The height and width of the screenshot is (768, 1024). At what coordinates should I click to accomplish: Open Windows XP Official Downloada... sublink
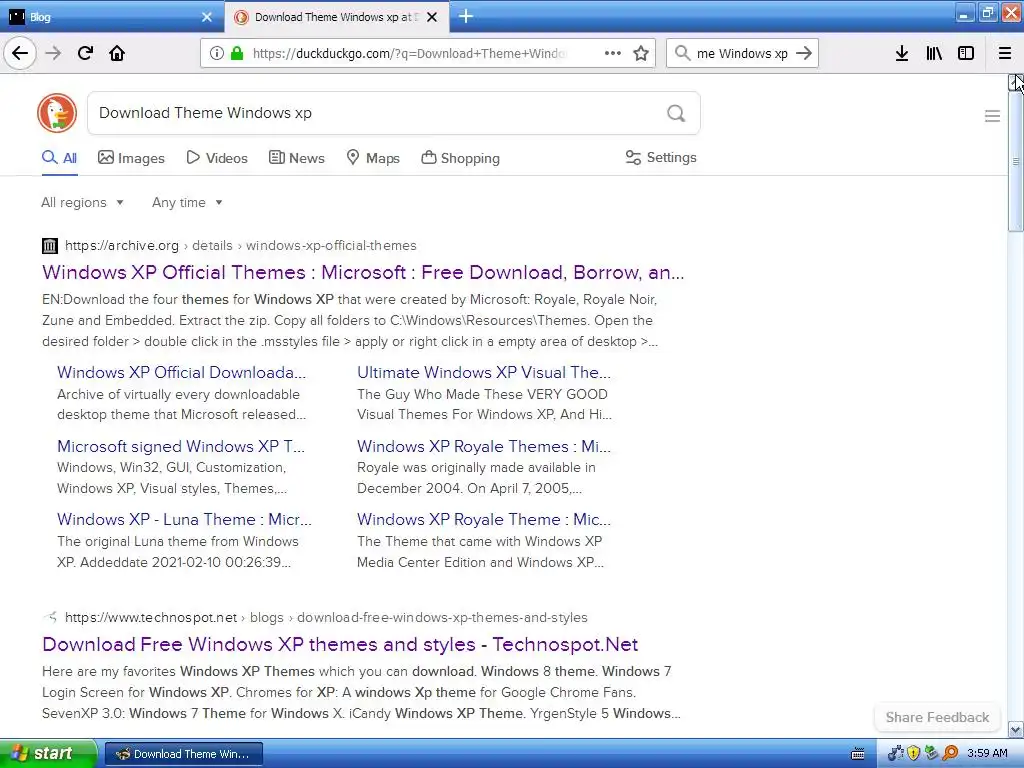(x=182, y=372)
